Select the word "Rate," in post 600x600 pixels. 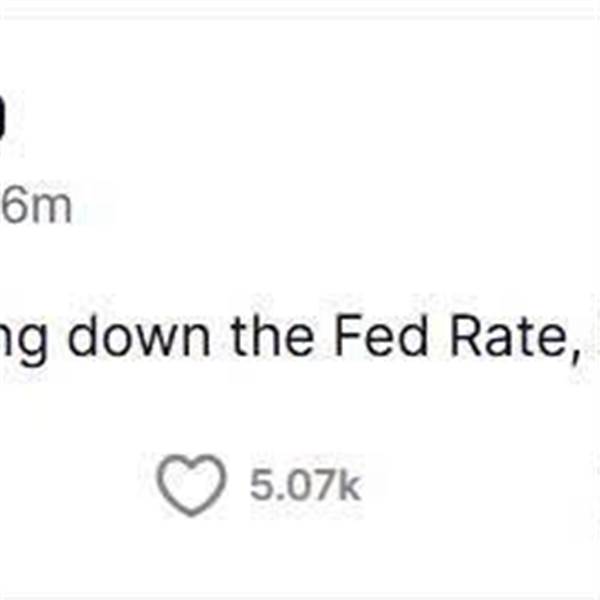(514, 338)
